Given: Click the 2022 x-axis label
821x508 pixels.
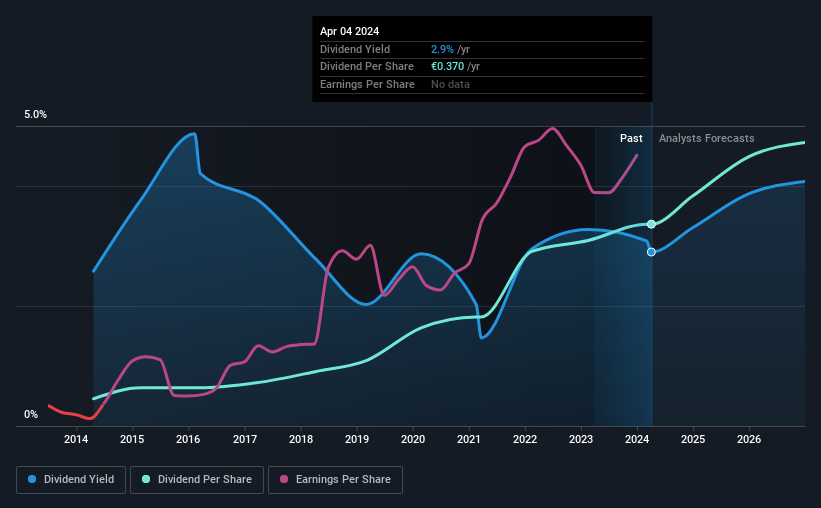Looking at the screenshot, I should 525,439.
